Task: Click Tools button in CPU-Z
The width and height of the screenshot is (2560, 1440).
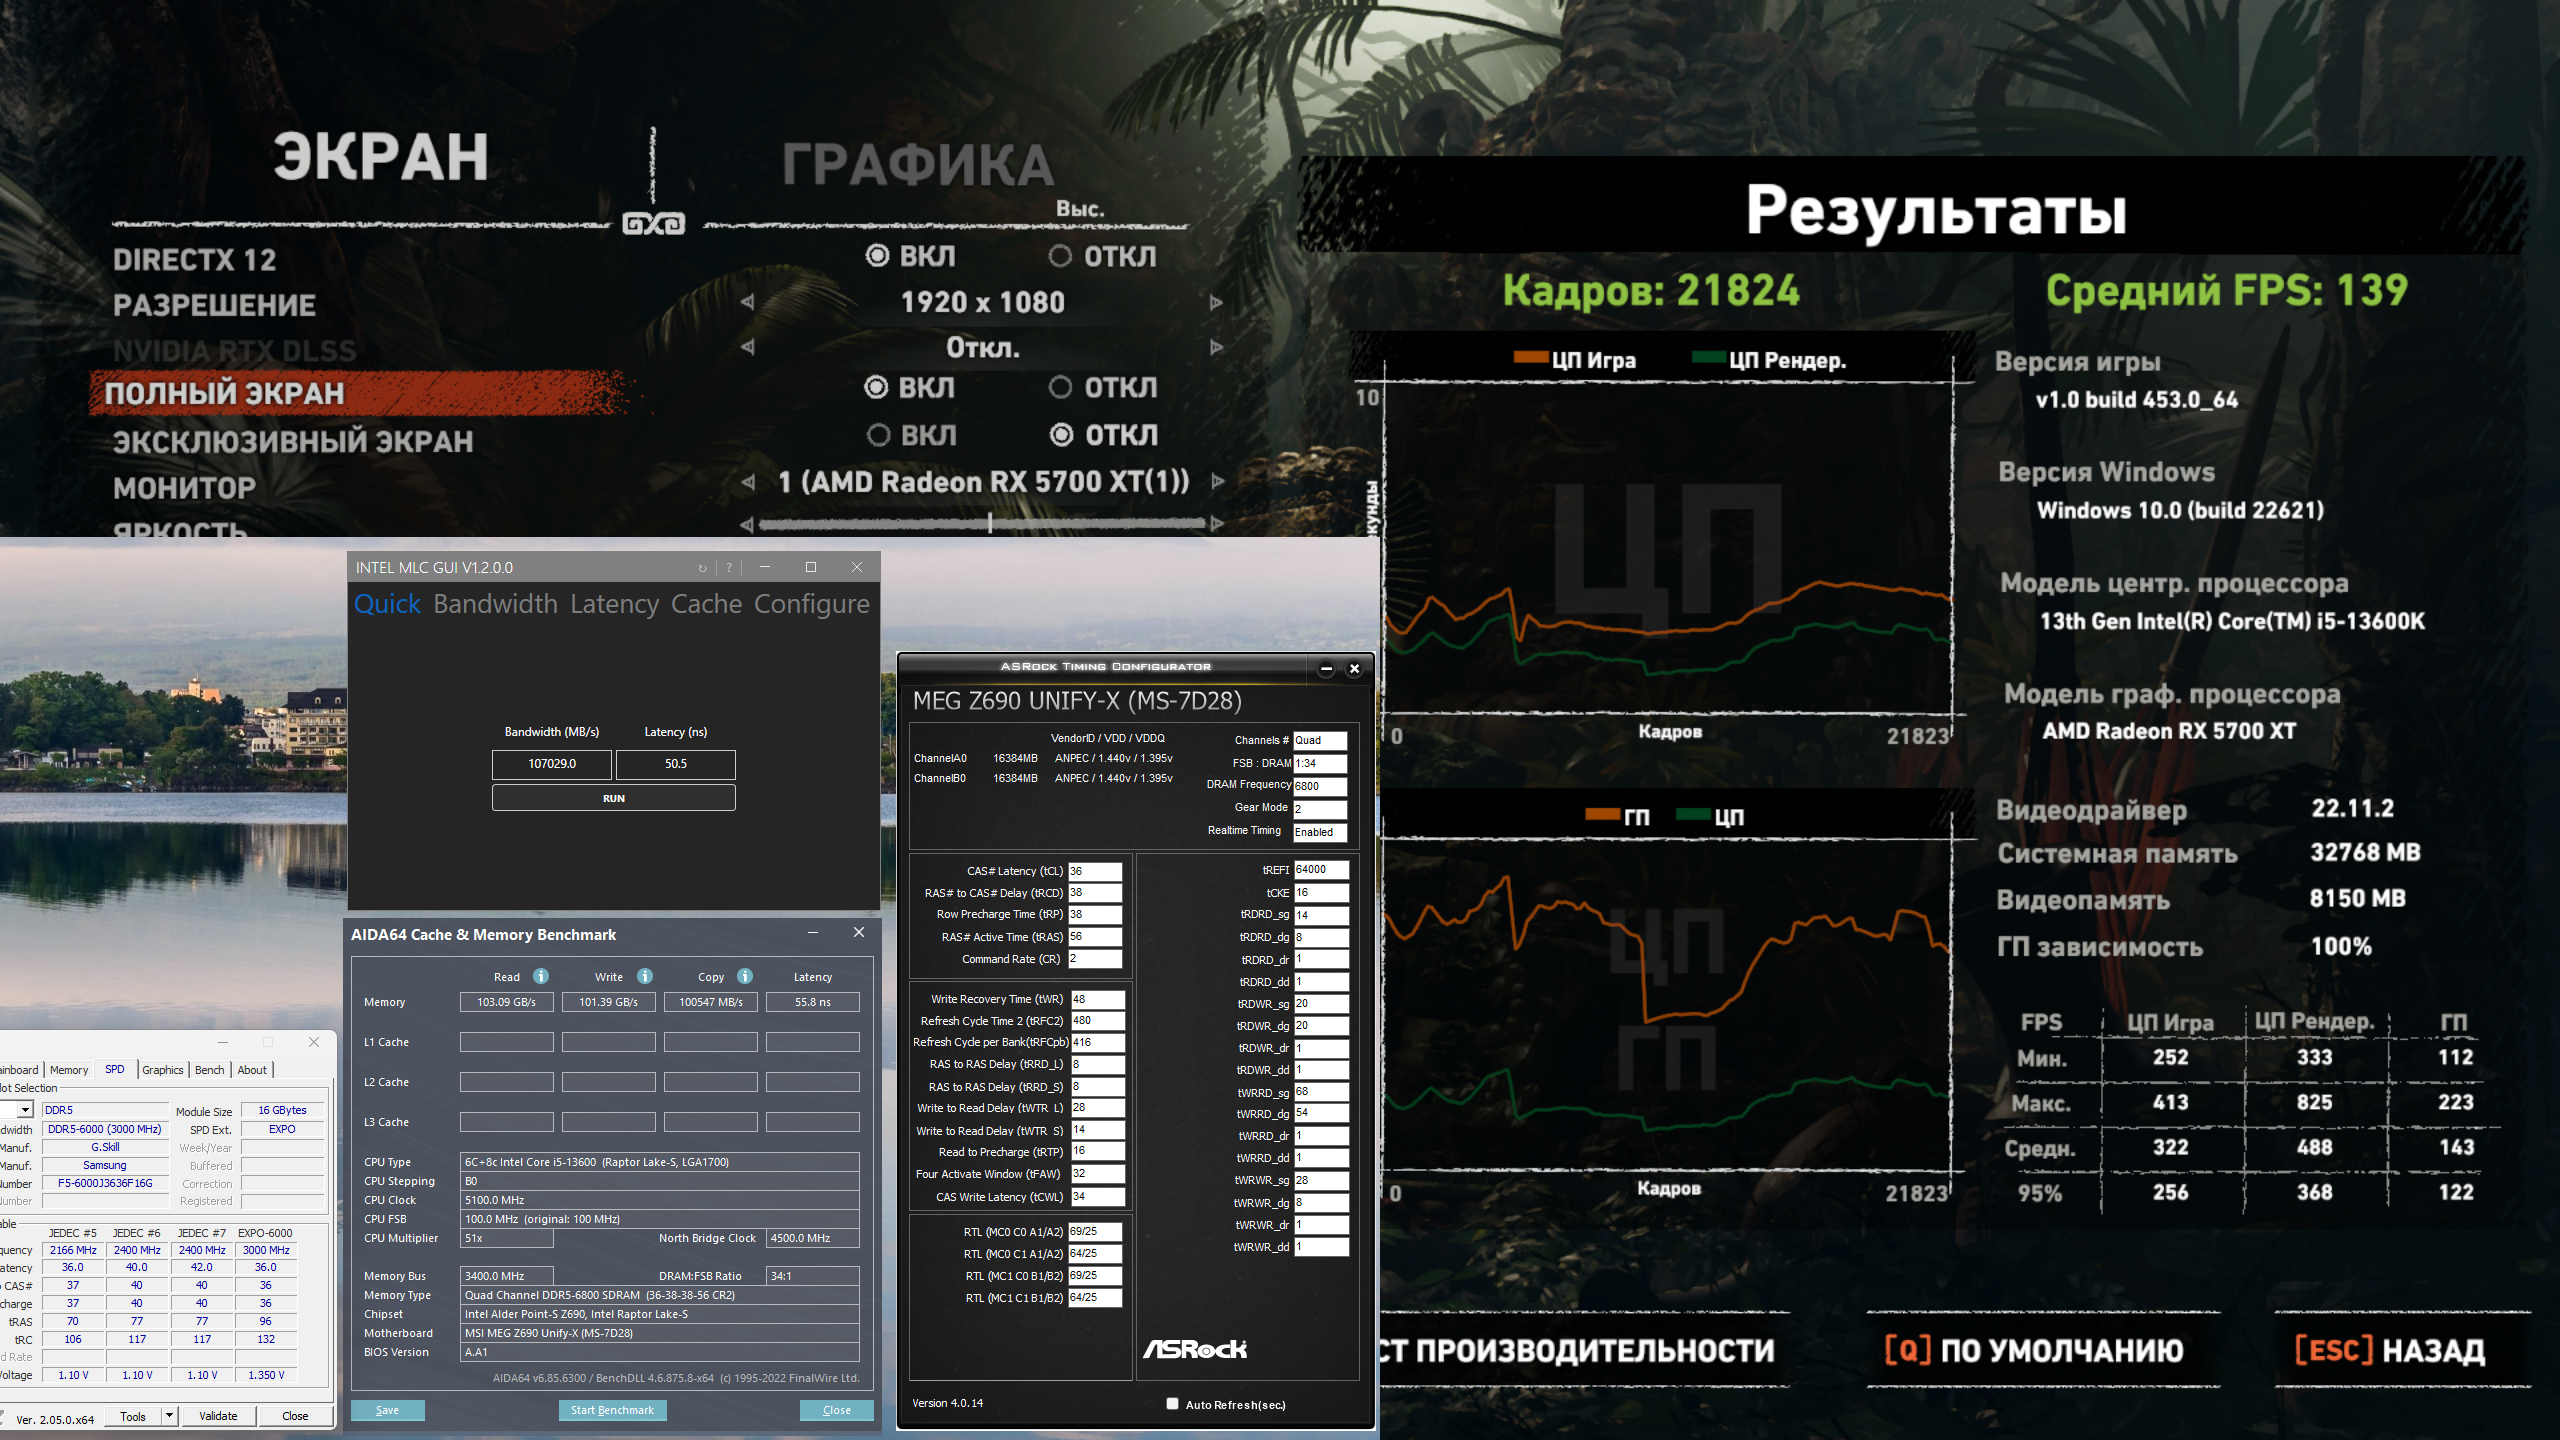Action: pyautogui.click(x=132, y=1415)
